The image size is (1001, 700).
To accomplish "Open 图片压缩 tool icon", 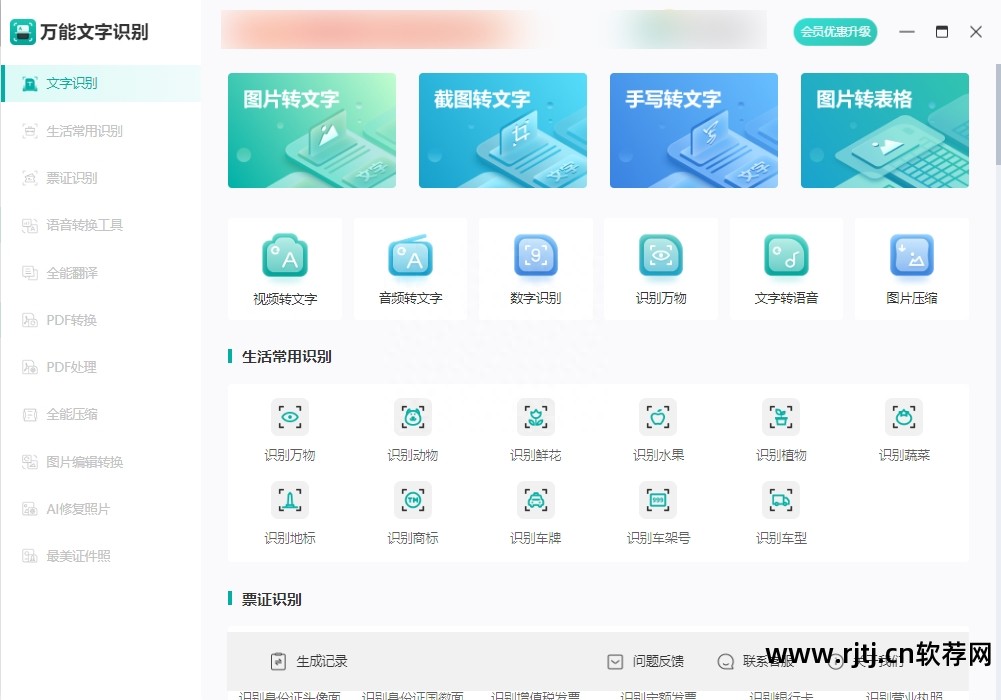I will [912, 256].
